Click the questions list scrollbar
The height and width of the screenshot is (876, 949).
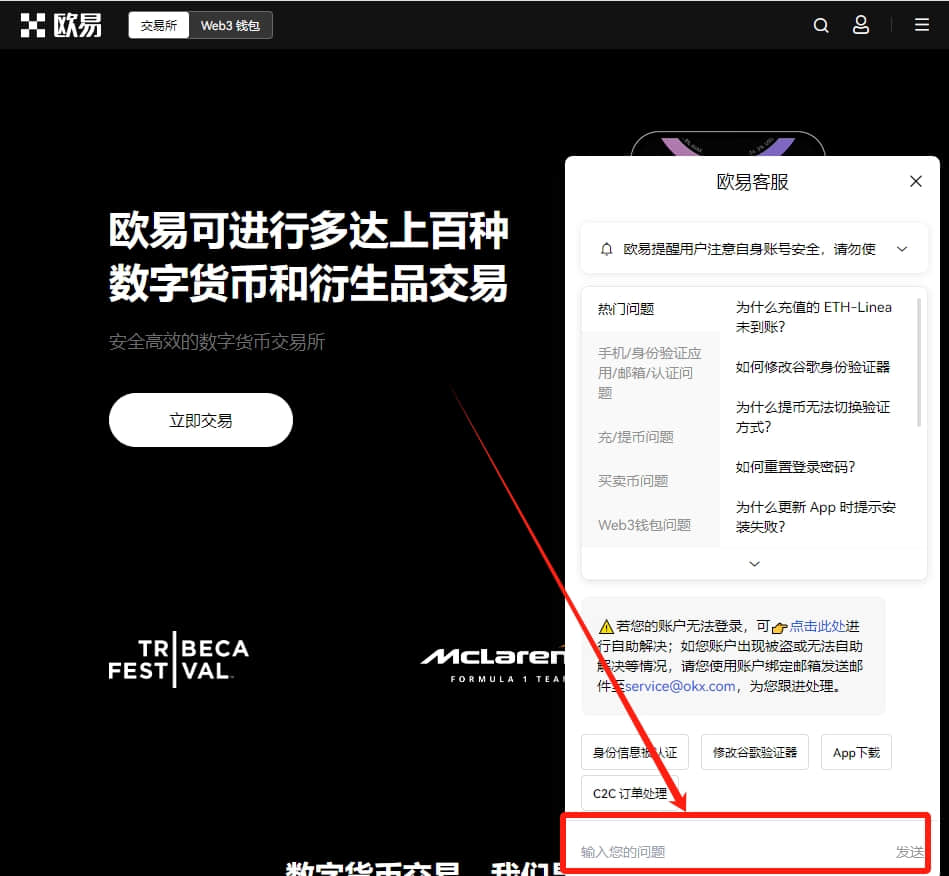point(919,363)
